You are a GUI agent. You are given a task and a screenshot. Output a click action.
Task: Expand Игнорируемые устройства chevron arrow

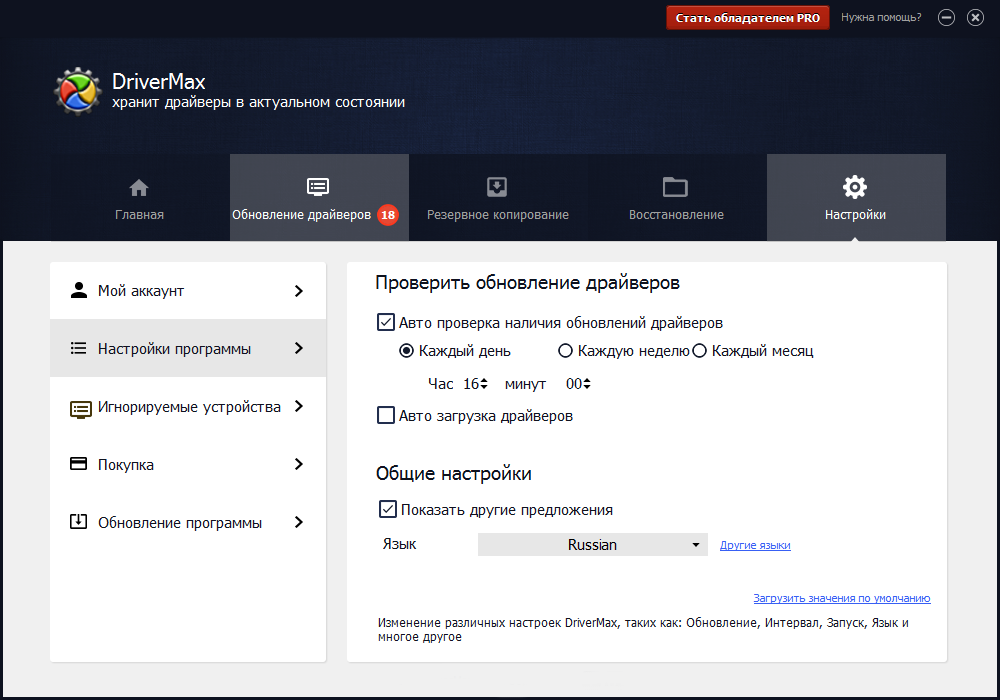[x=298, y=406]
